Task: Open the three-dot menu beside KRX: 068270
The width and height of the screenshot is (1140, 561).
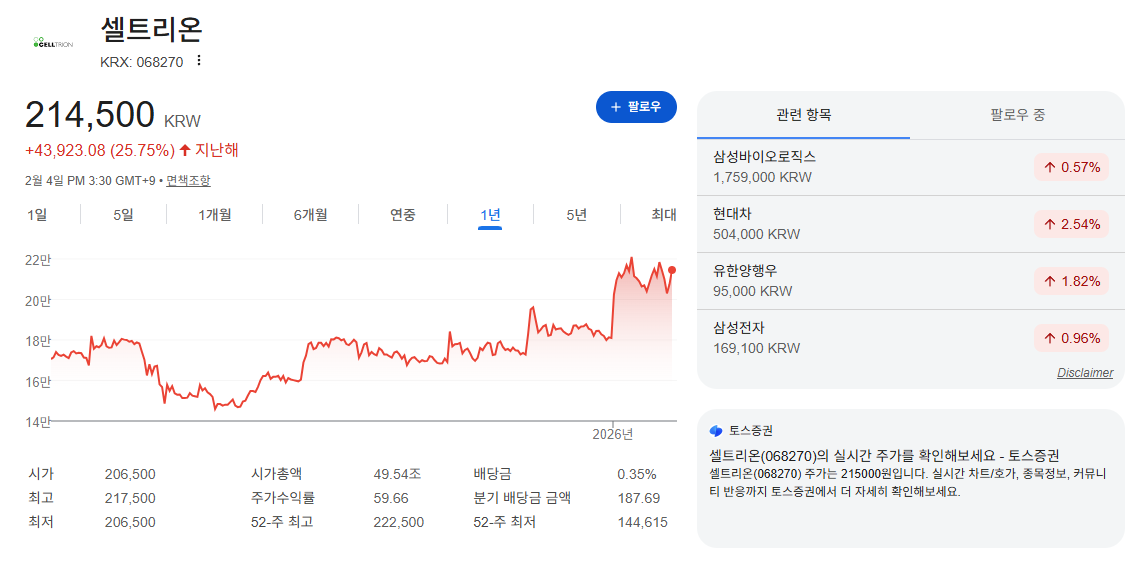Action: (199, 61)
